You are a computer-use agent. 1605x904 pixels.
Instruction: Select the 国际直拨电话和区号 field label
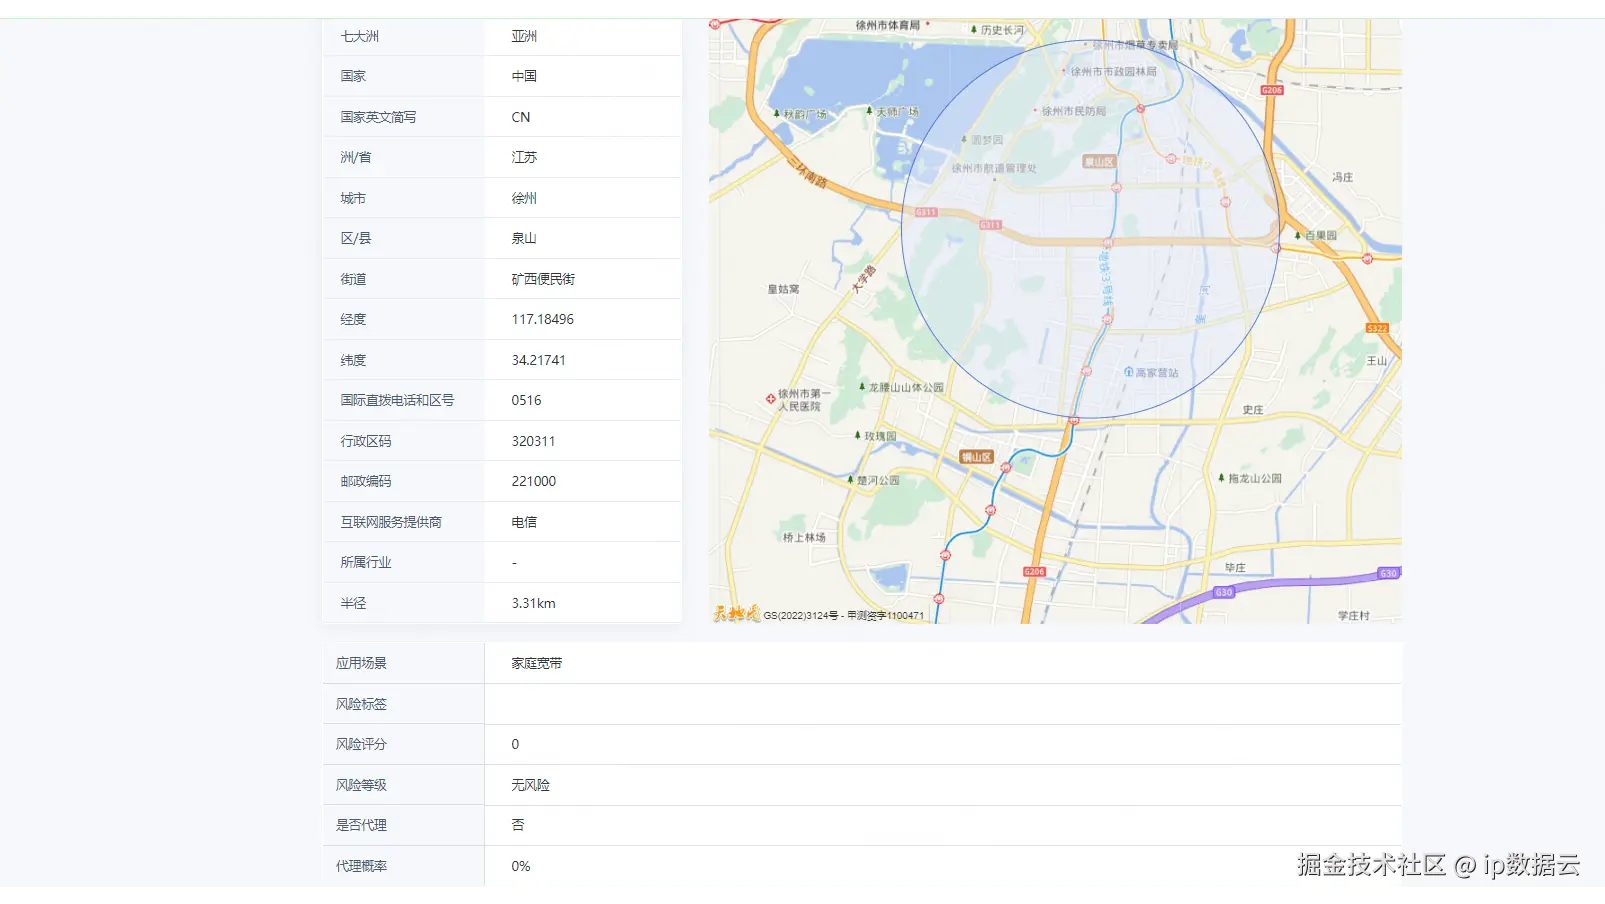click(x=397, y=400)
